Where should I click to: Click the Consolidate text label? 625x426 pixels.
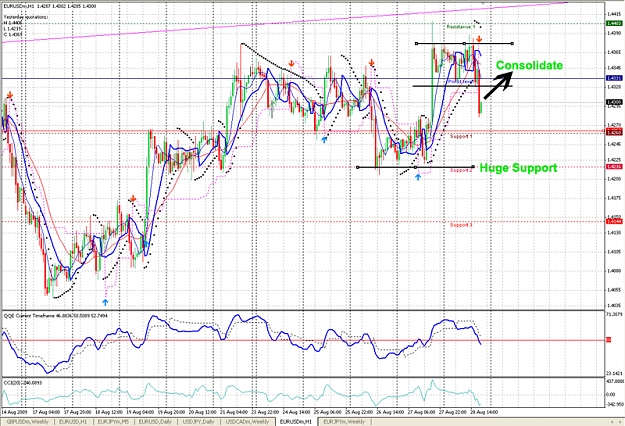pyautogui.click(x=529, y=65)
